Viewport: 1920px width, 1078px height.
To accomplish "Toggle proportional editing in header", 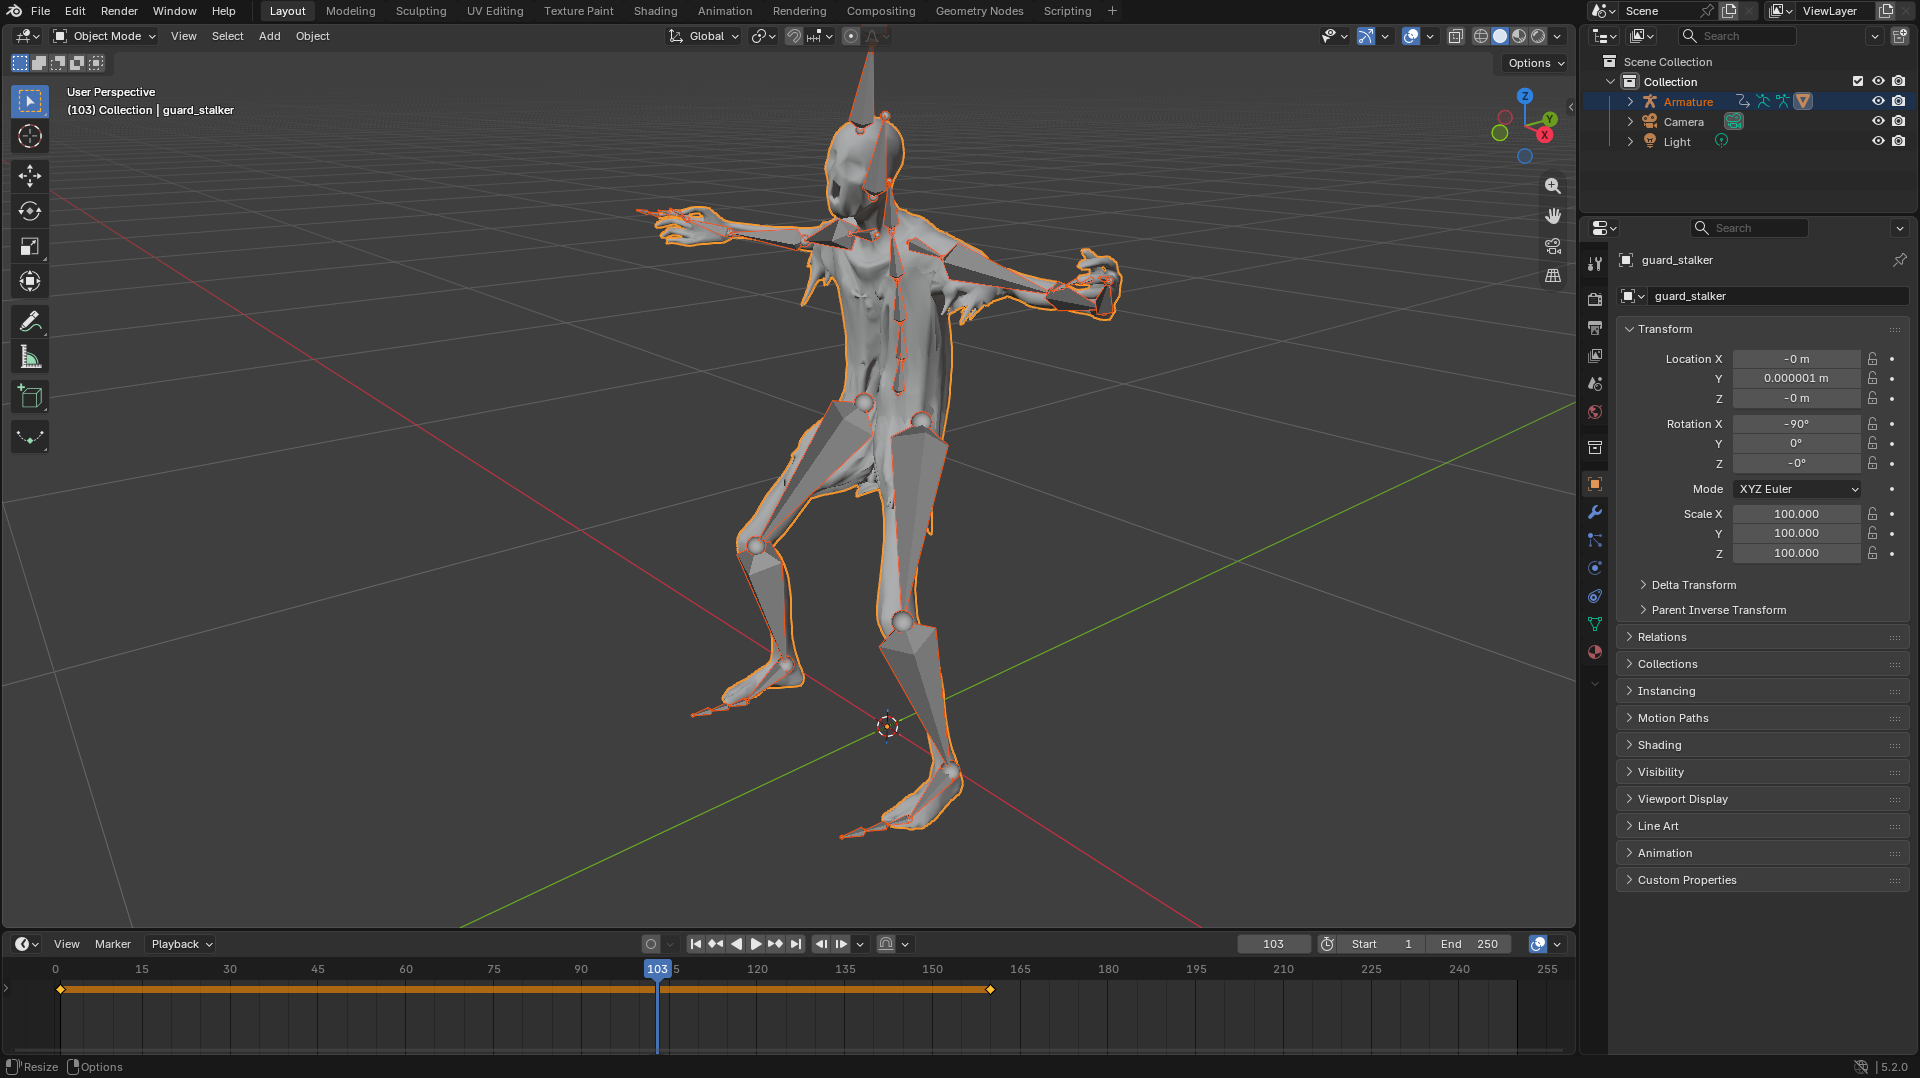I will pos(851,36).
